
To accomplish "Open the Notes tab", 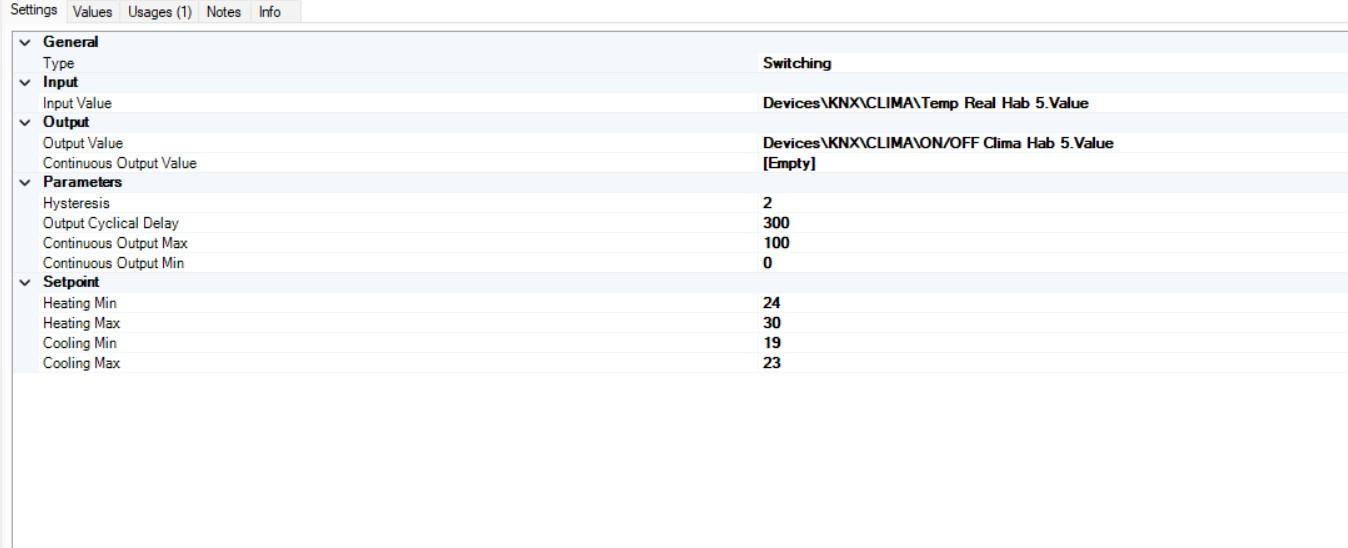I will (223, 12).
